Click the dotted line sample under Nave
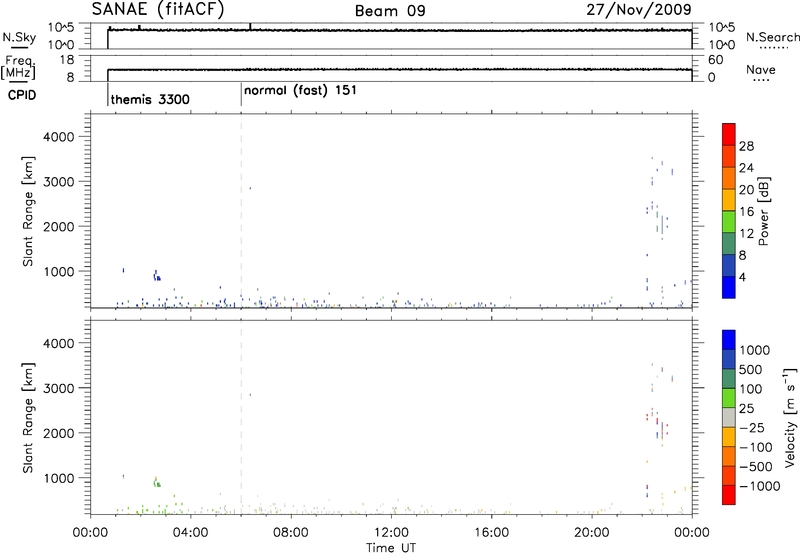Image resolution: width=800 pixels, height=554 pixels. tap(761, 80)
